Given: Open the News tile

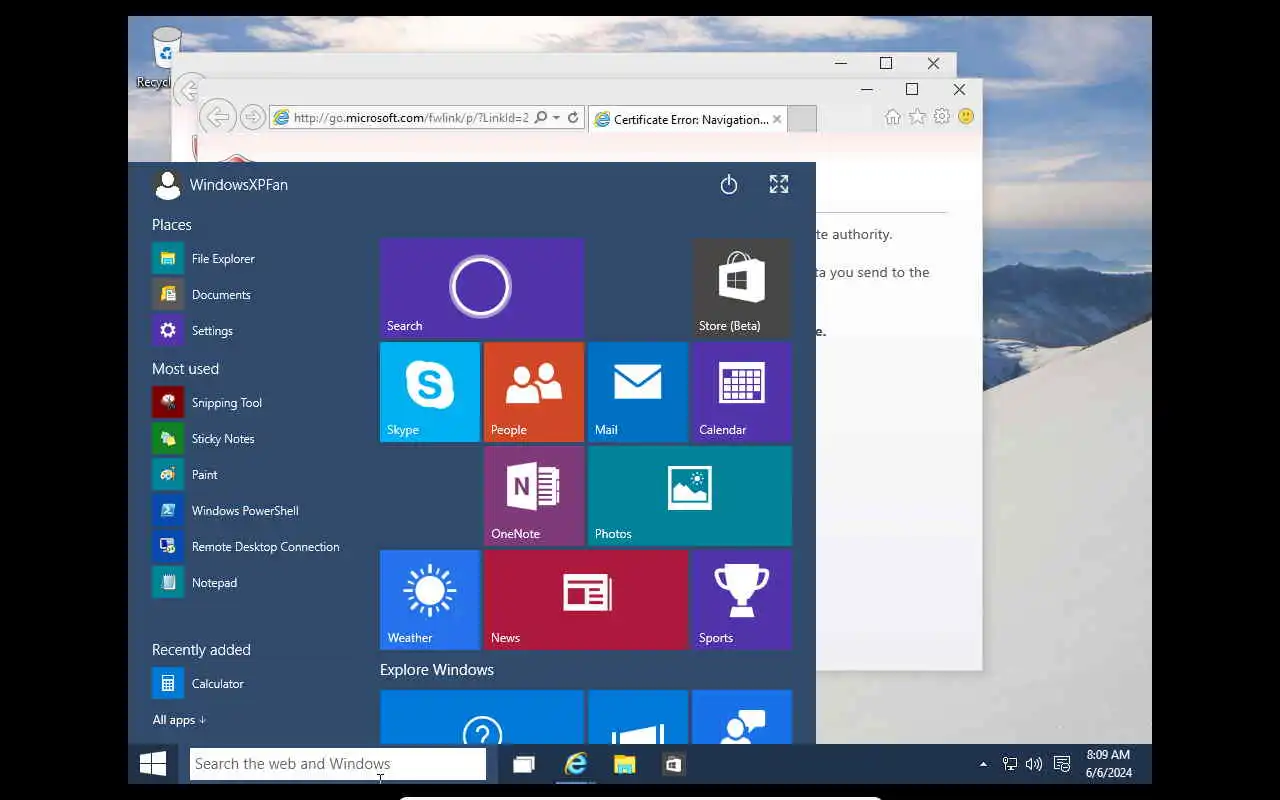Looking at the screenshot, I should 586,600.
